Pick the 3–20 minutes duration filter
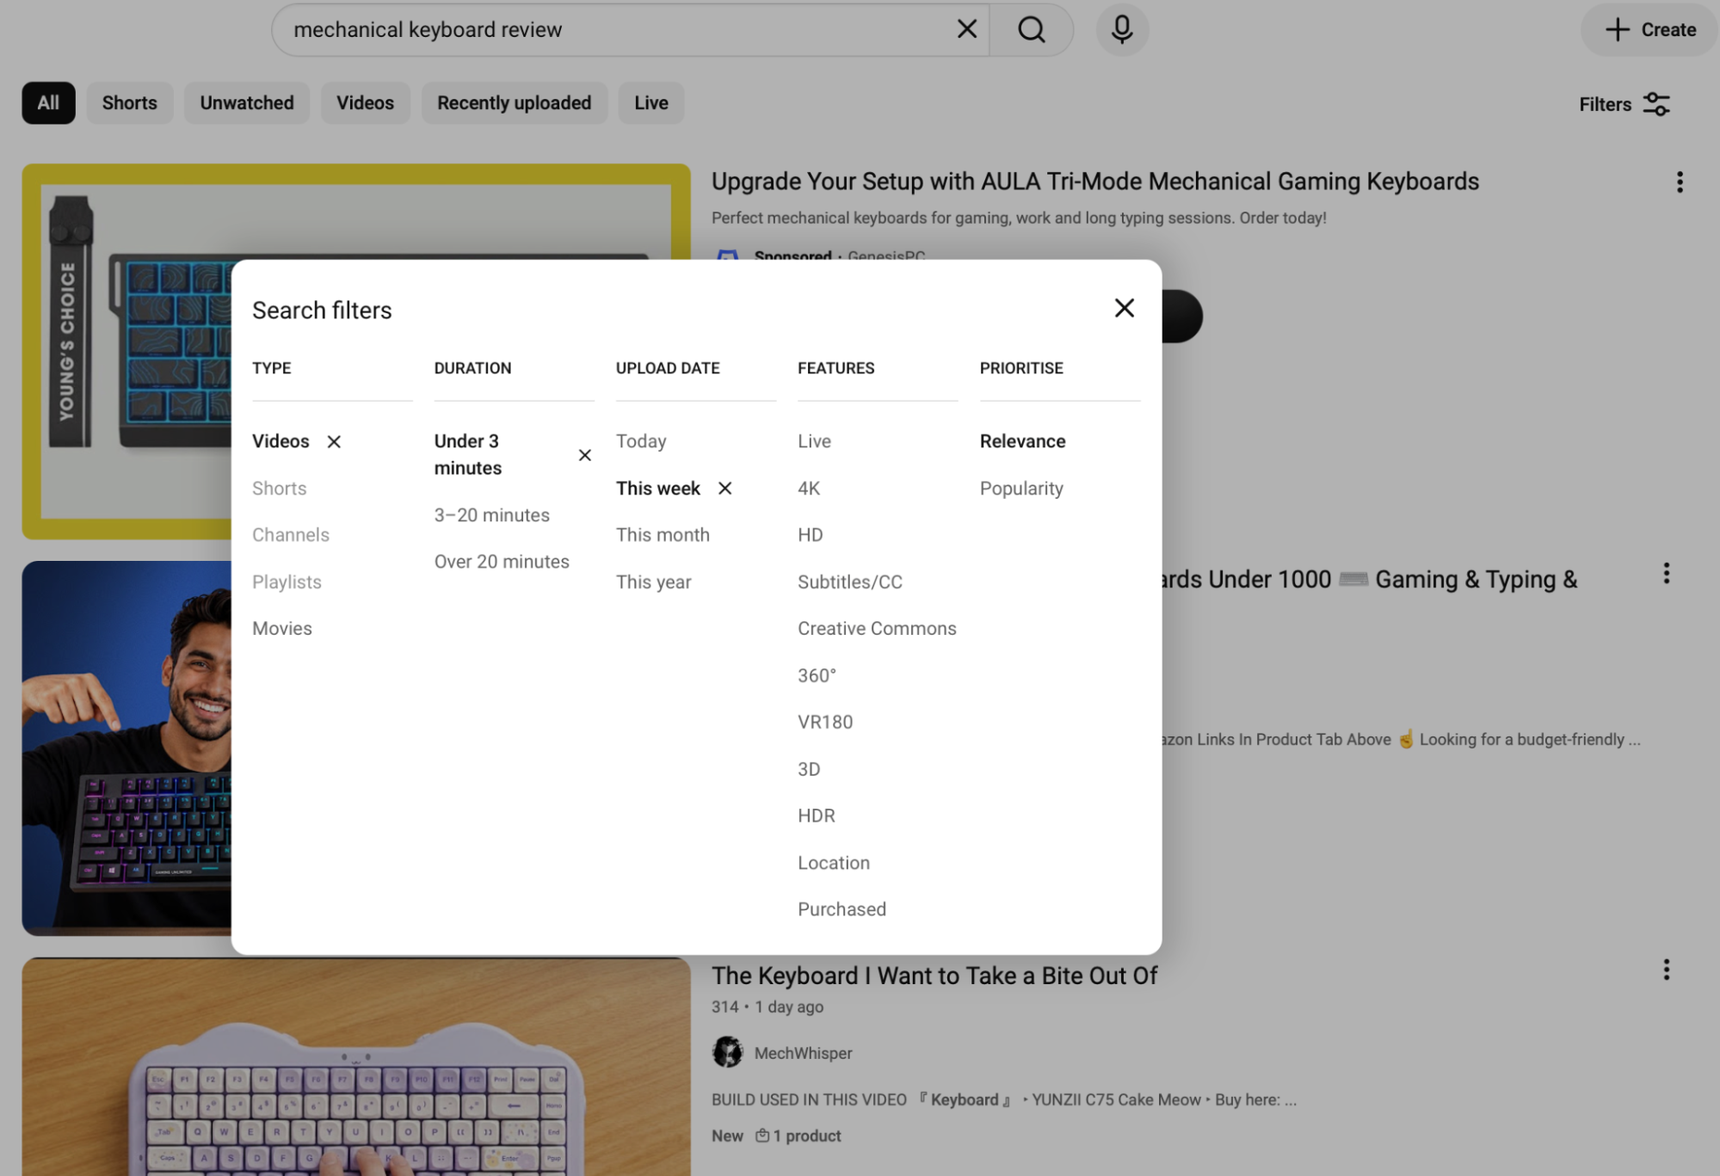 click(x=491, y=515)
